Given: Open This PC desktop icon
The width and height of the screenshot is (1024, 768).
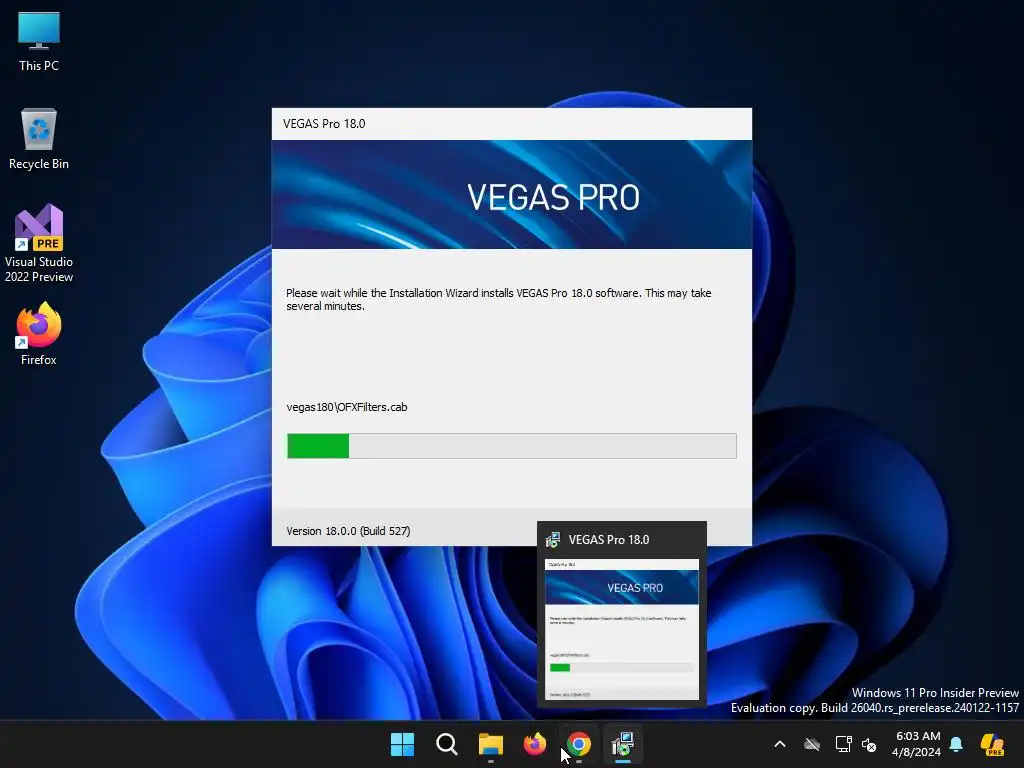Looking at the screenshot, I should point(39,41).
